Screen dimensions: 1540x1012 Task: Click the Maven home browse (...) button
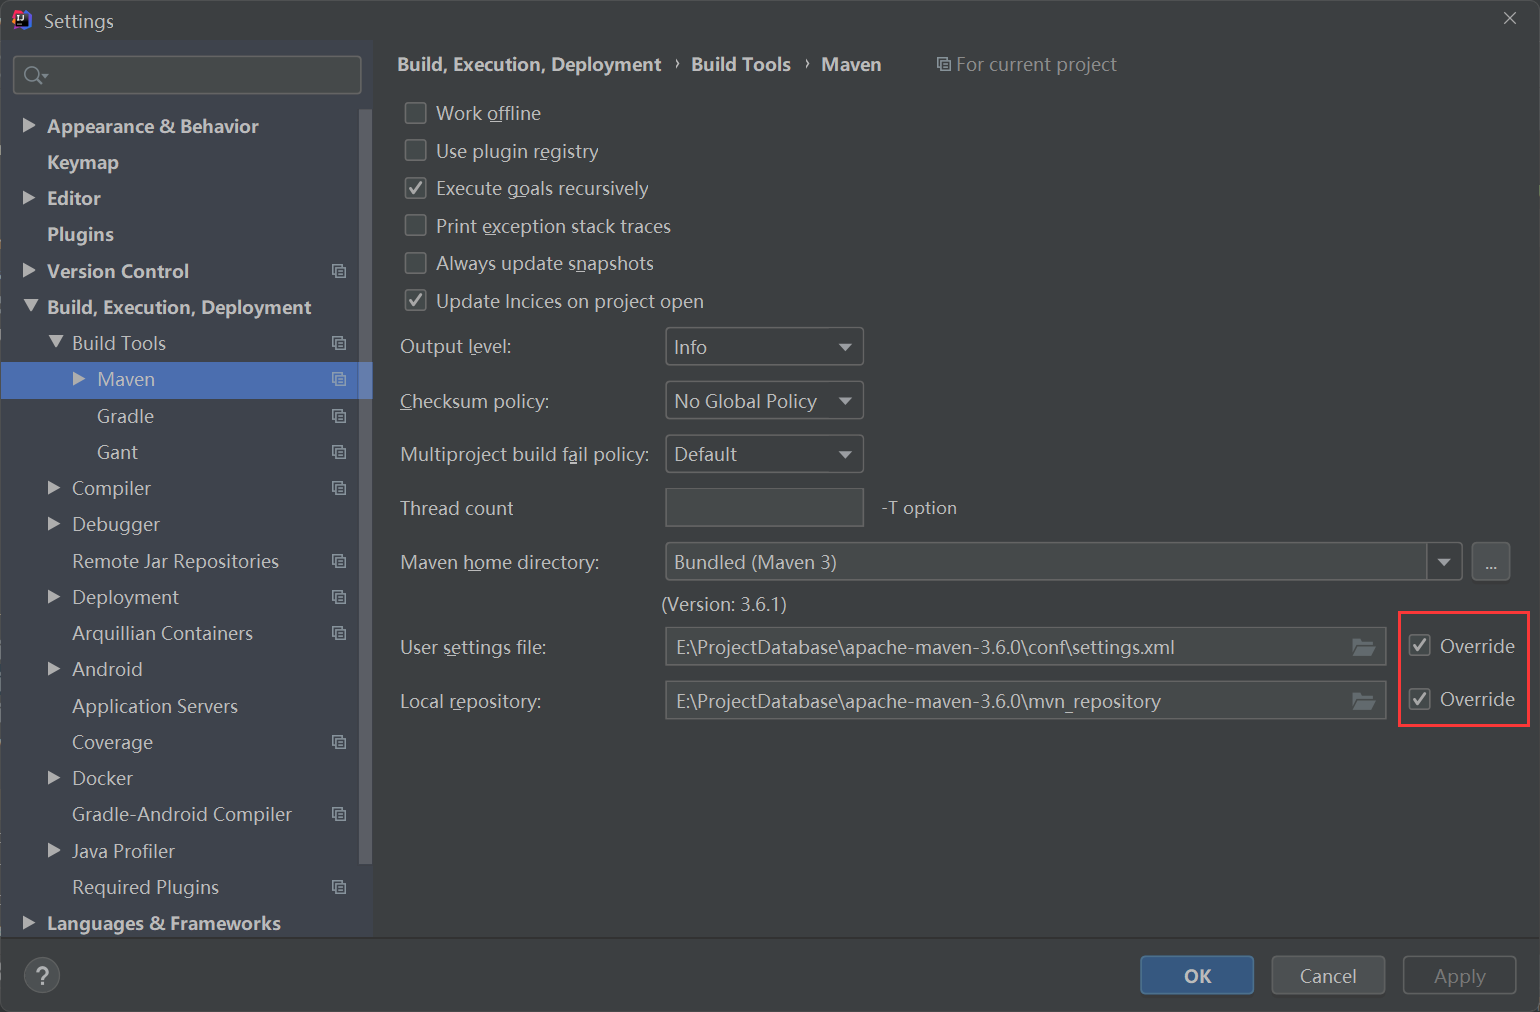point(1491,562)
